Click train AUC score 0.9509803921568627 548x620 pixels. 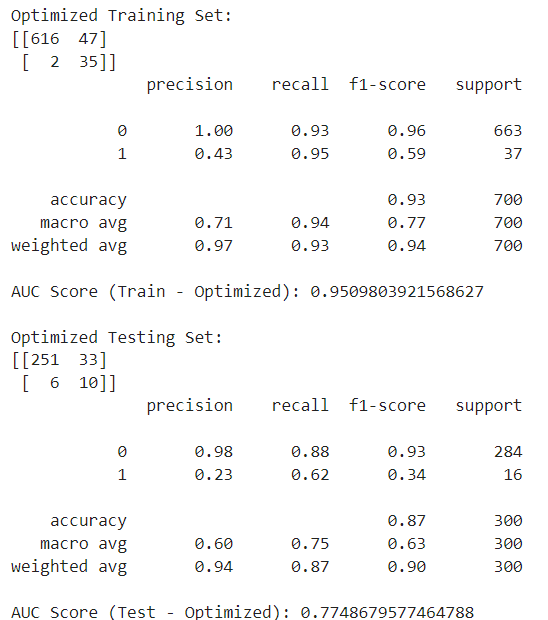coord(397,292)
